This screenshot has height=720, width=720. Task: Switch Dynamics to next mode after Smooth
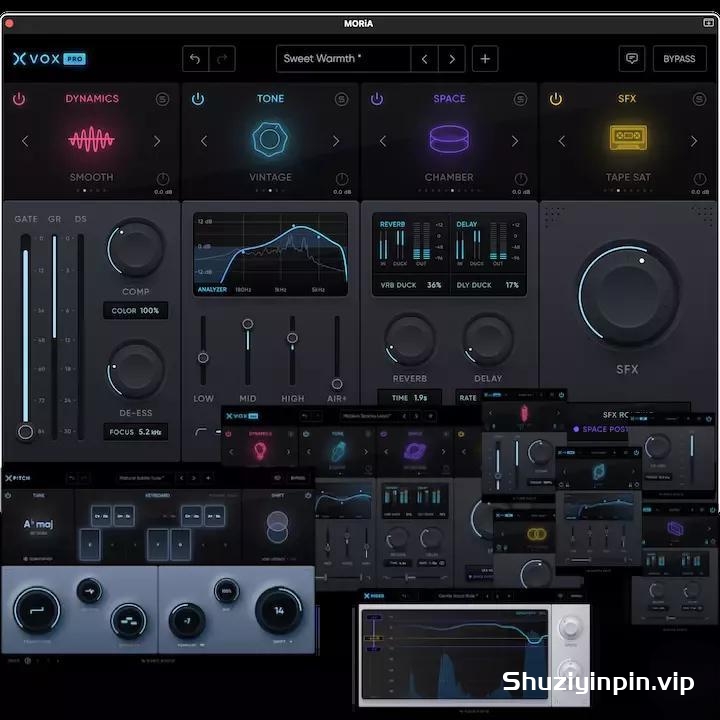157,141
